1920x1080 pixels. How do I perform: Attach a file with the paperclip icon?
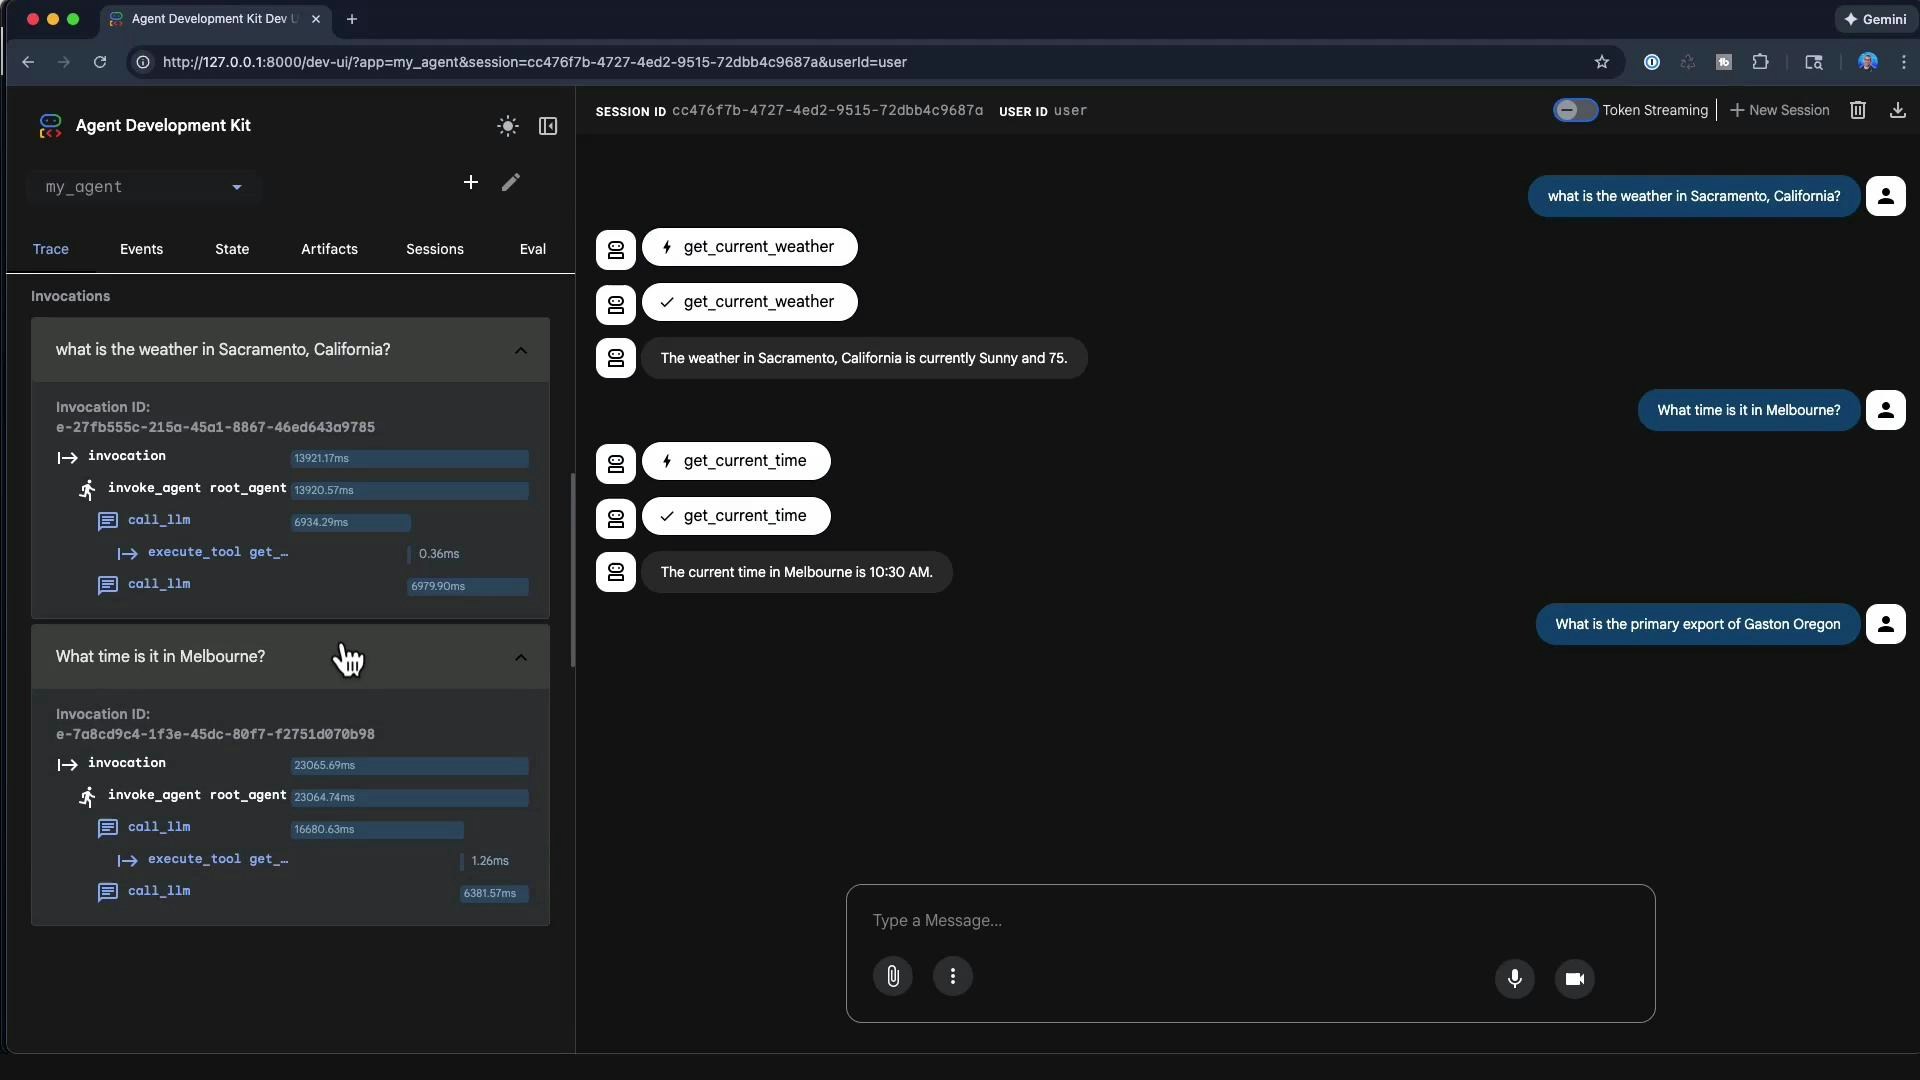point(893,977)
